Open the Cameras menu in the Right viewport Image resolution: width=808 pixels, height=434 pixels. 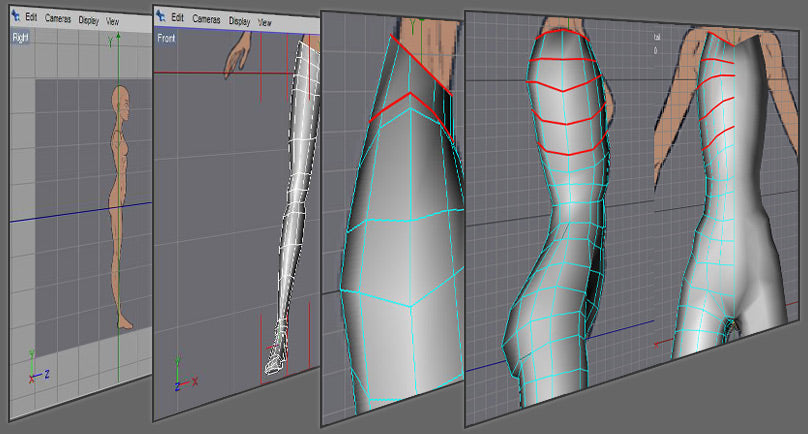58,19
